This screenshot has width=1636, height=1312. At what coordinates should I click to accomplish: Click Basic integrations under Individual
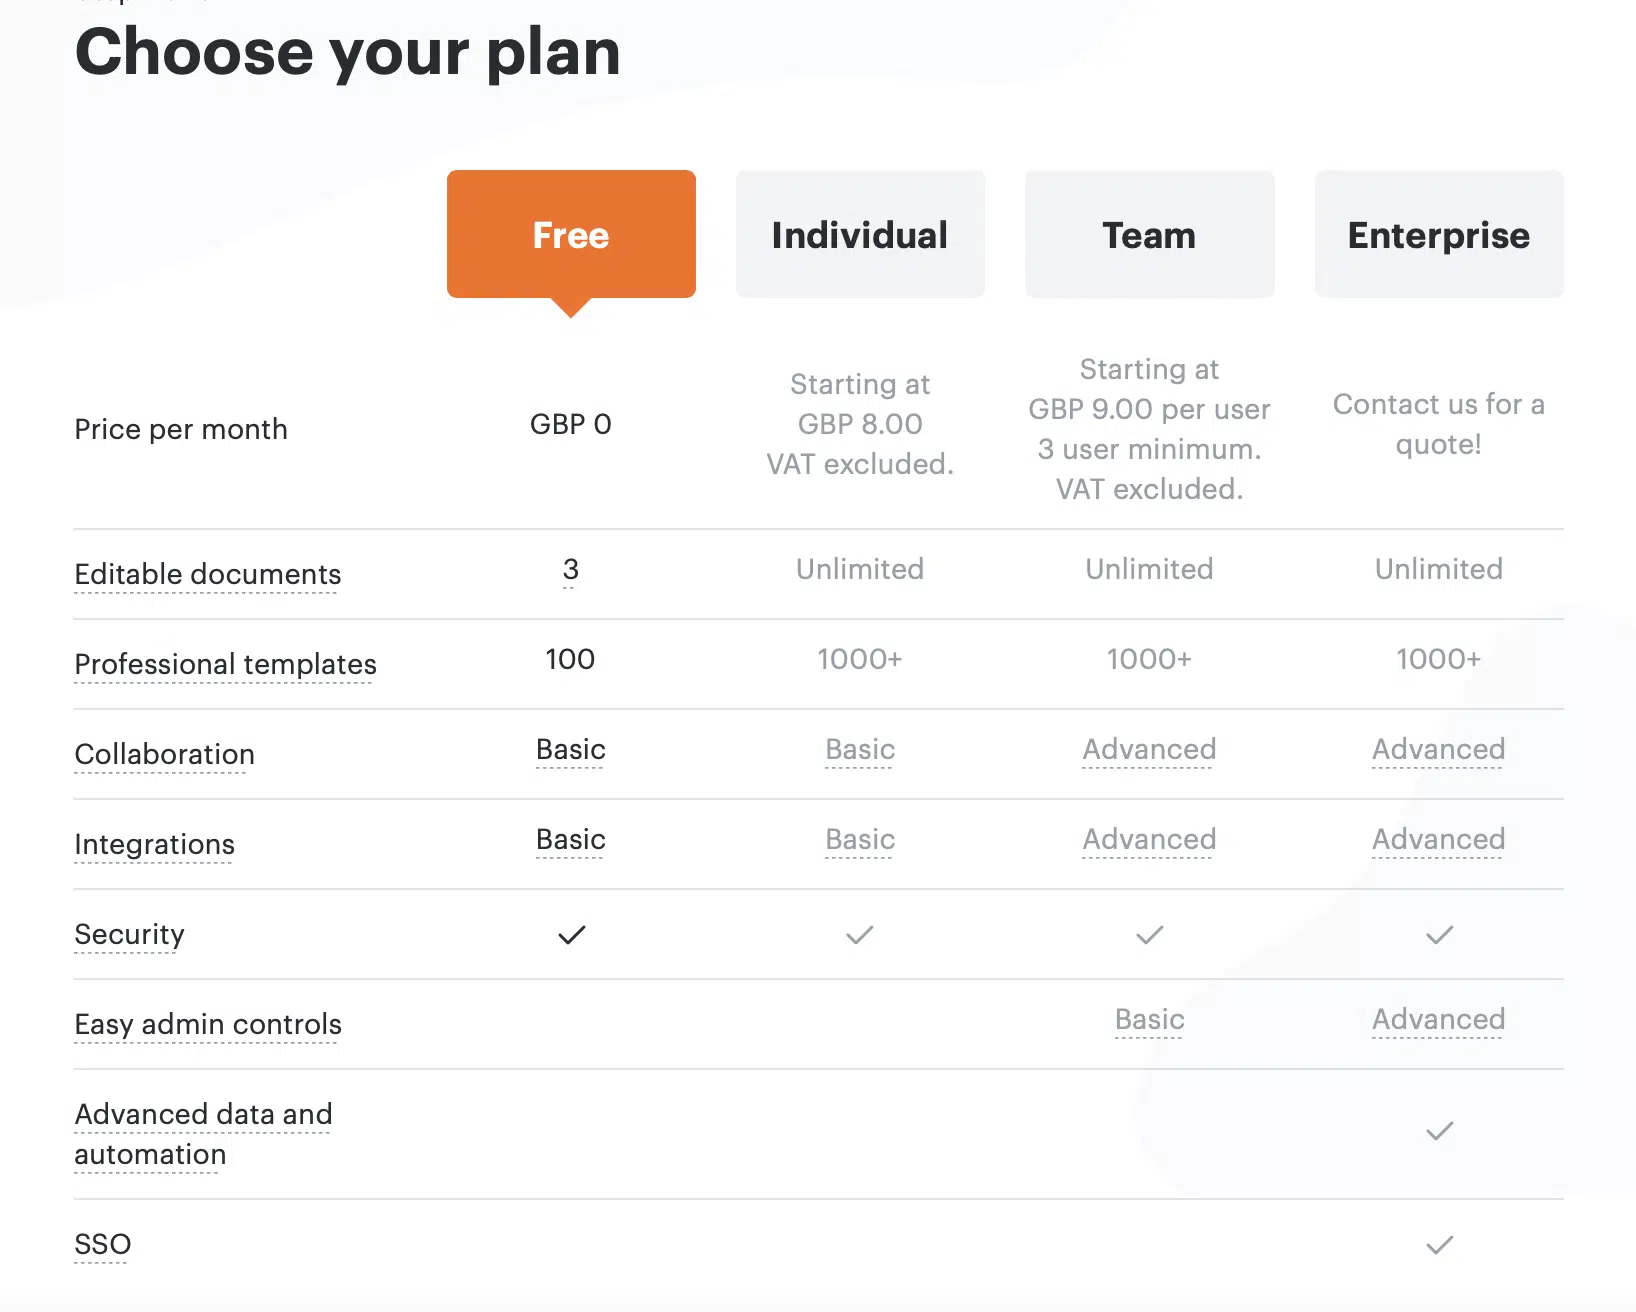(860, 839)
